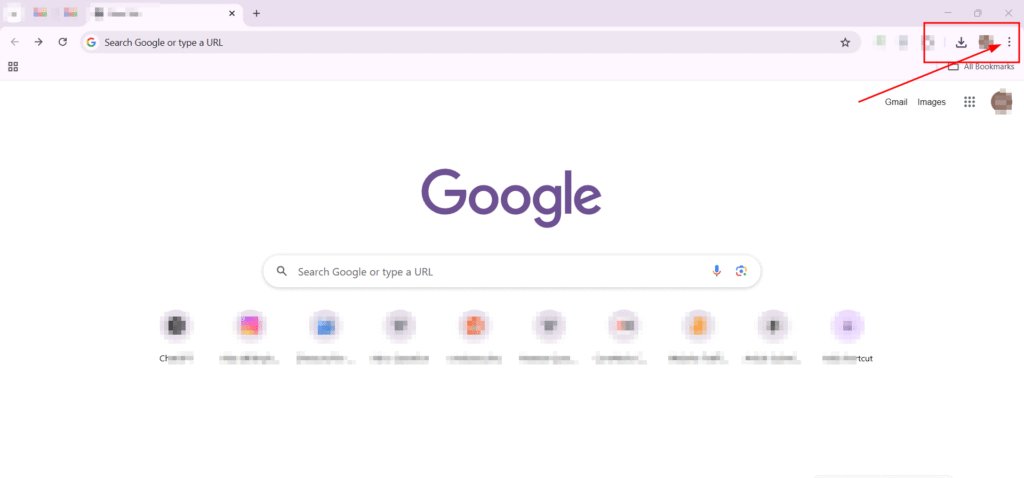The height and width of the screenshot is (478, 1024).
Task: Open the All Bookmarks folder
Action: 981,67
